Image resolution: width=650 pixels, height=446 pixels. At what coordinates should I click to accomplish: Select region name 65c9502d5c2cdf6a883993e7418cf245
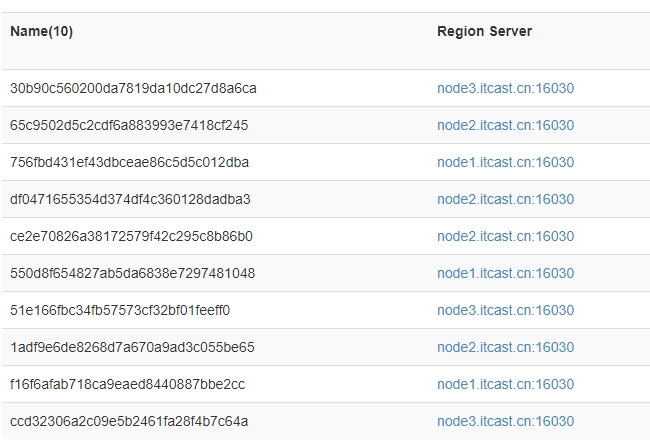pyautogui.click(x=129, y=125)
